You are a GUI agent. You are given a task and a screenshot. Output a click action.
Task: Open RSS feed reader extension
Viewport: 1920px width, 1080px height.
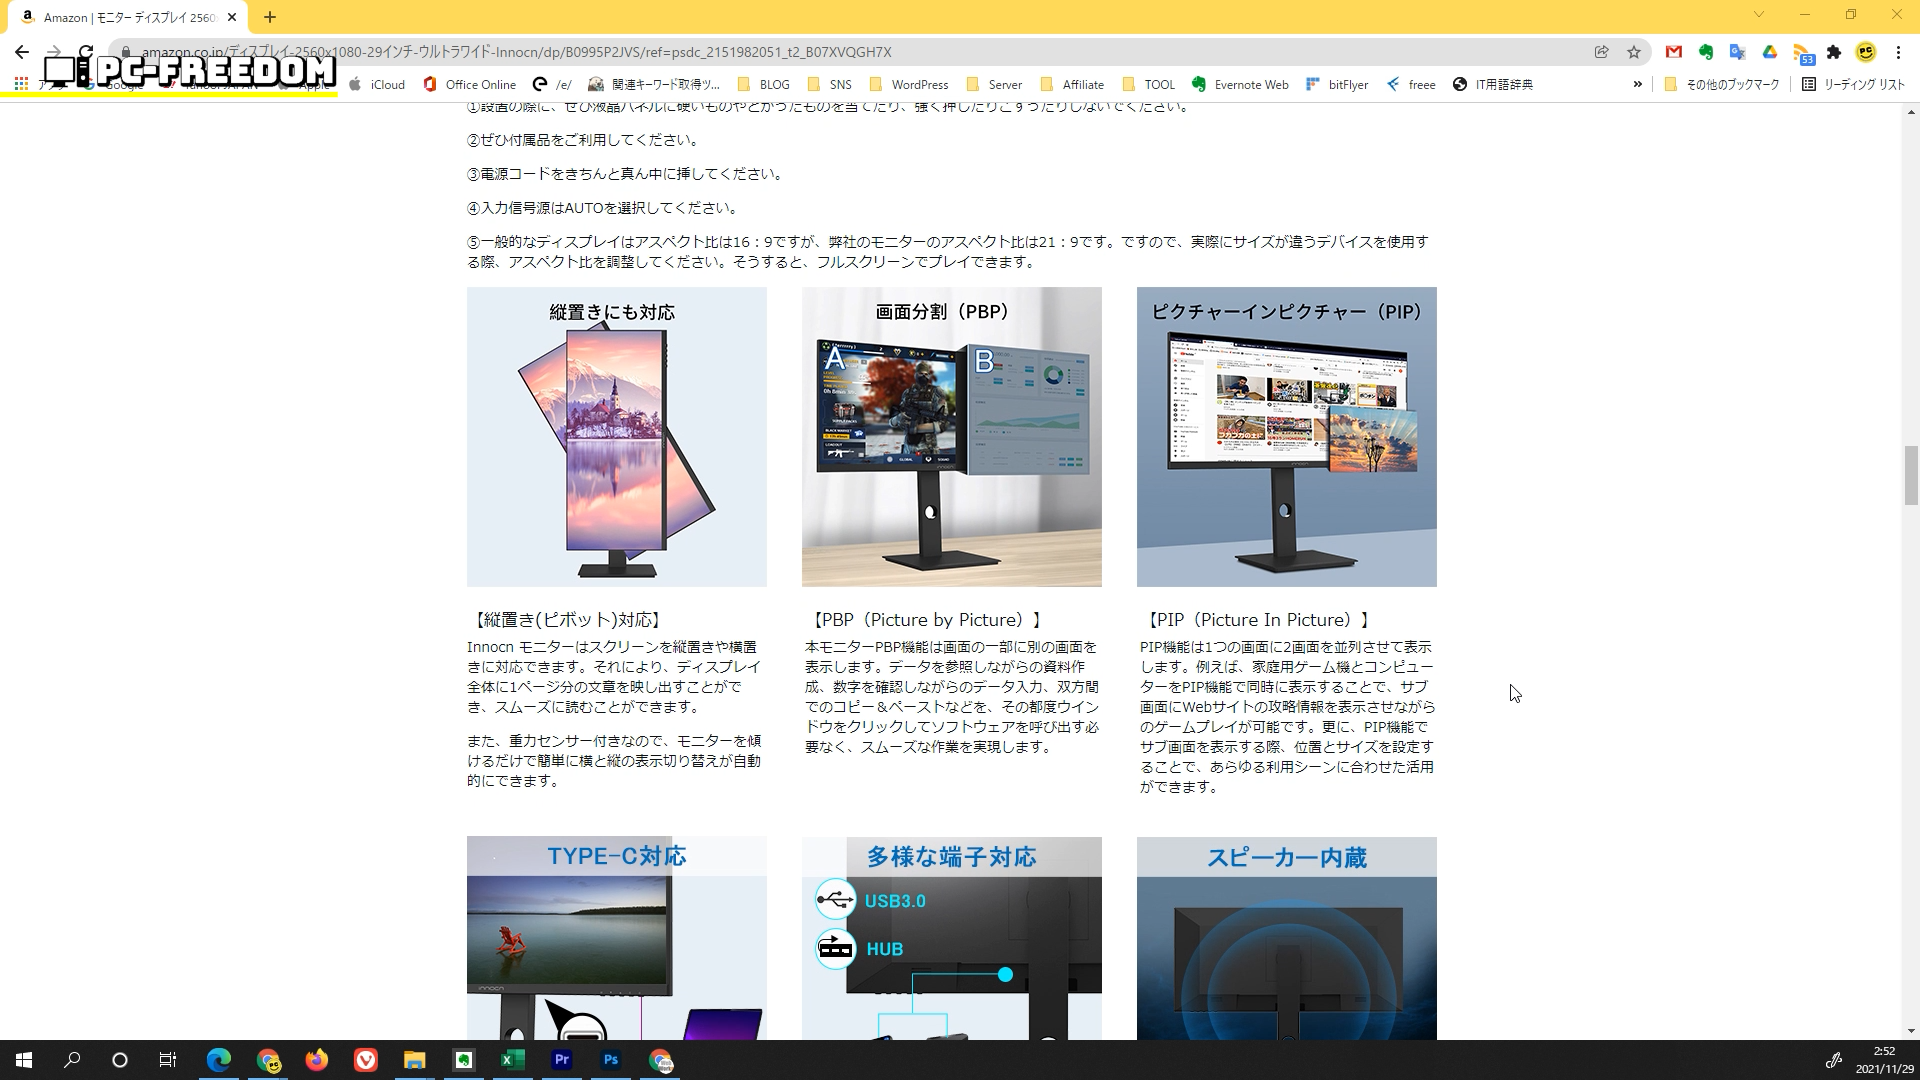(x=1802, y=53)
